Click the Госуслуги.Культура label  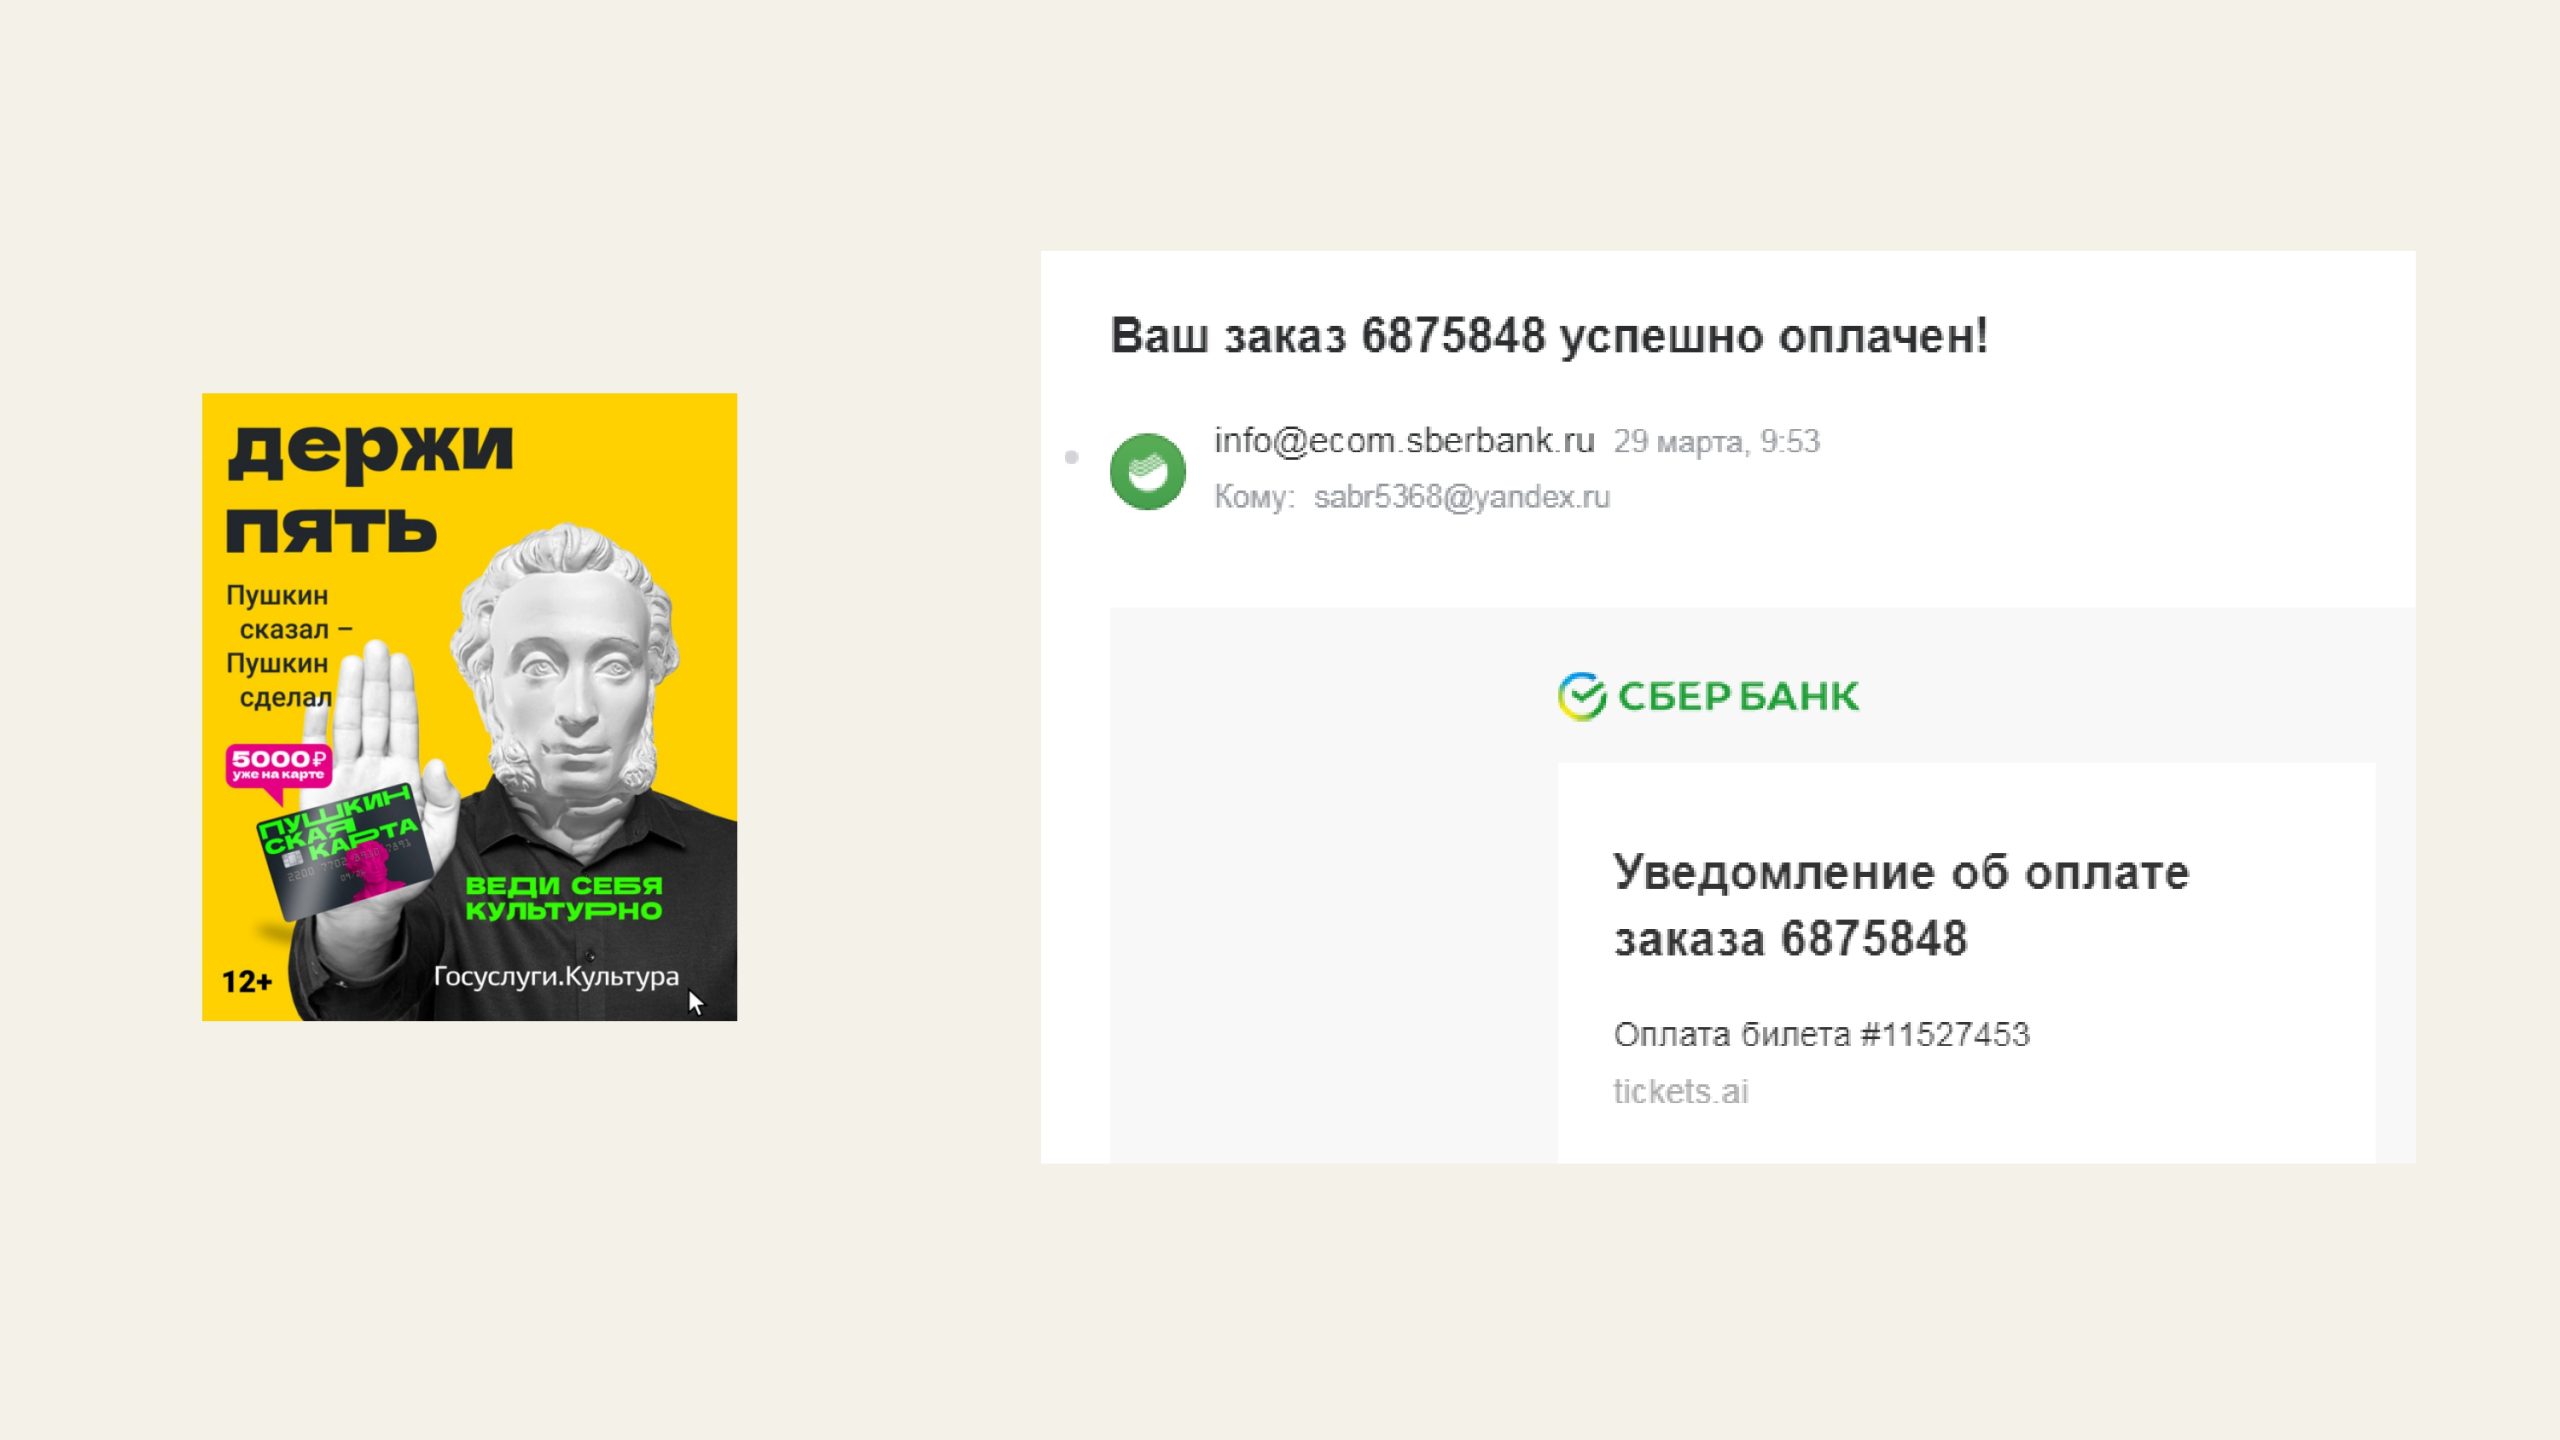coord(556,976)
